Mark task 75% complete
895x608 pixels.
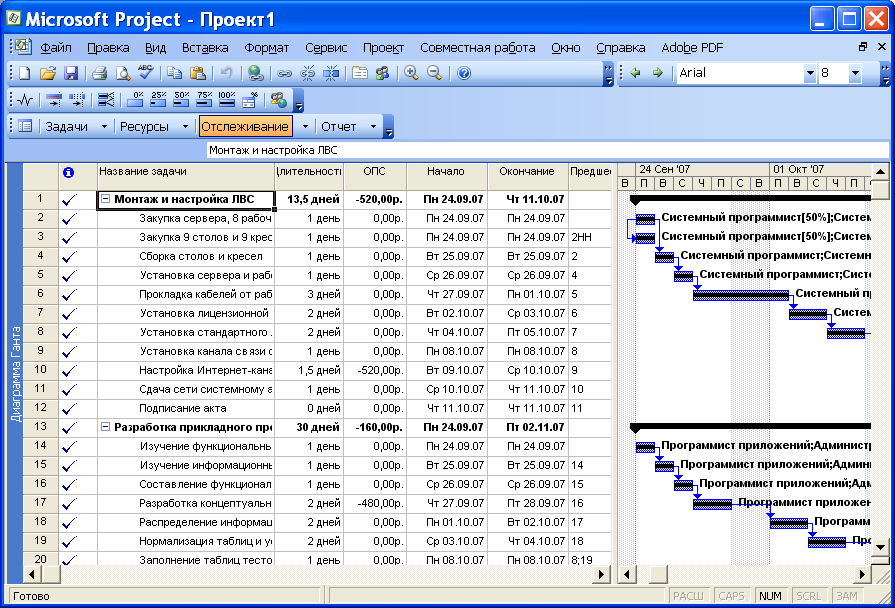pos(204,100)
